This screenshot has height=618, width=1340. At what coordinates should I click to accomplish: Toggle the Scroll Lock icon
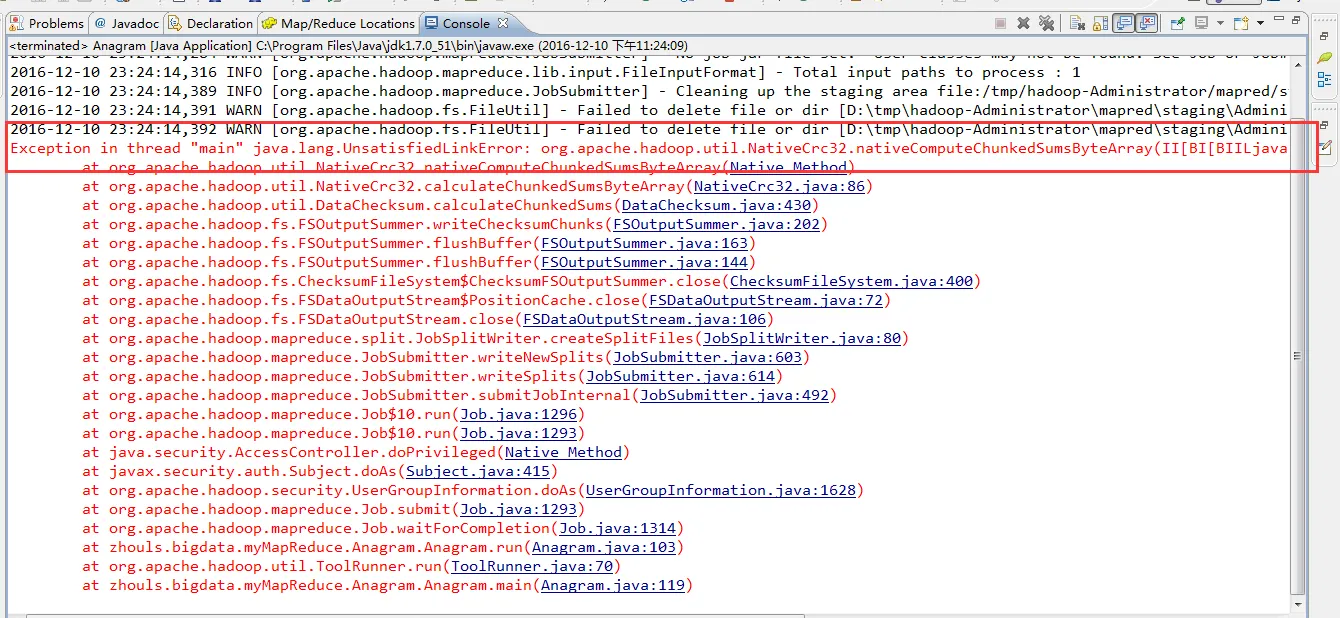pos(1100,23)
